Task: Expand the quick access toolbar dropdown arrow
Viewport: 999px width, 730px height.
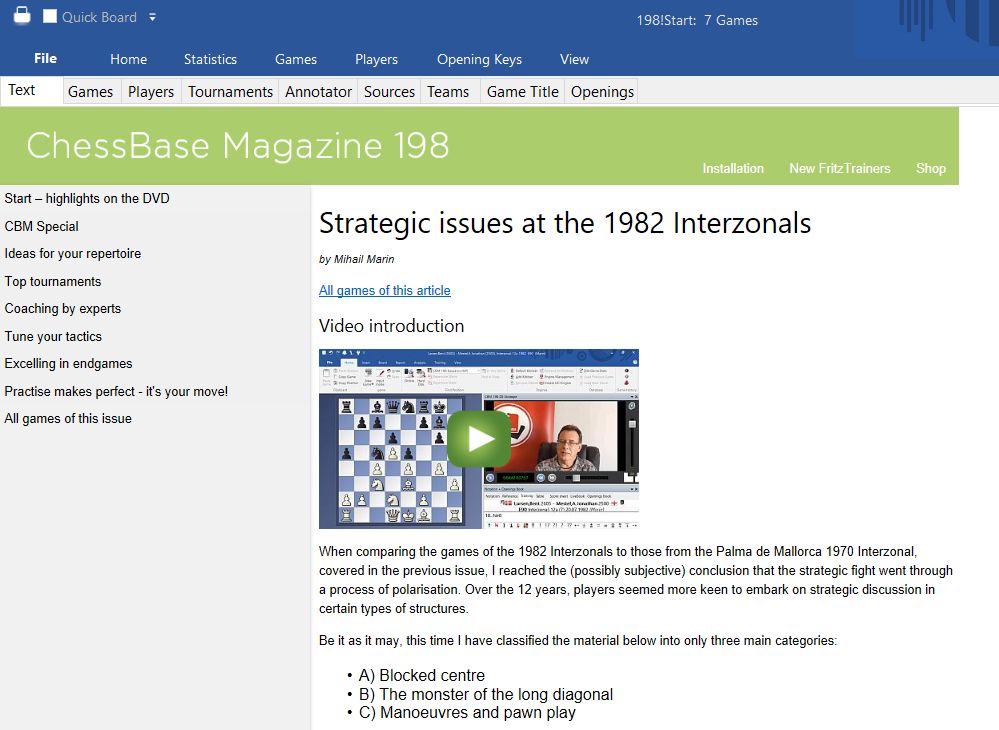Action: (152, 17)
